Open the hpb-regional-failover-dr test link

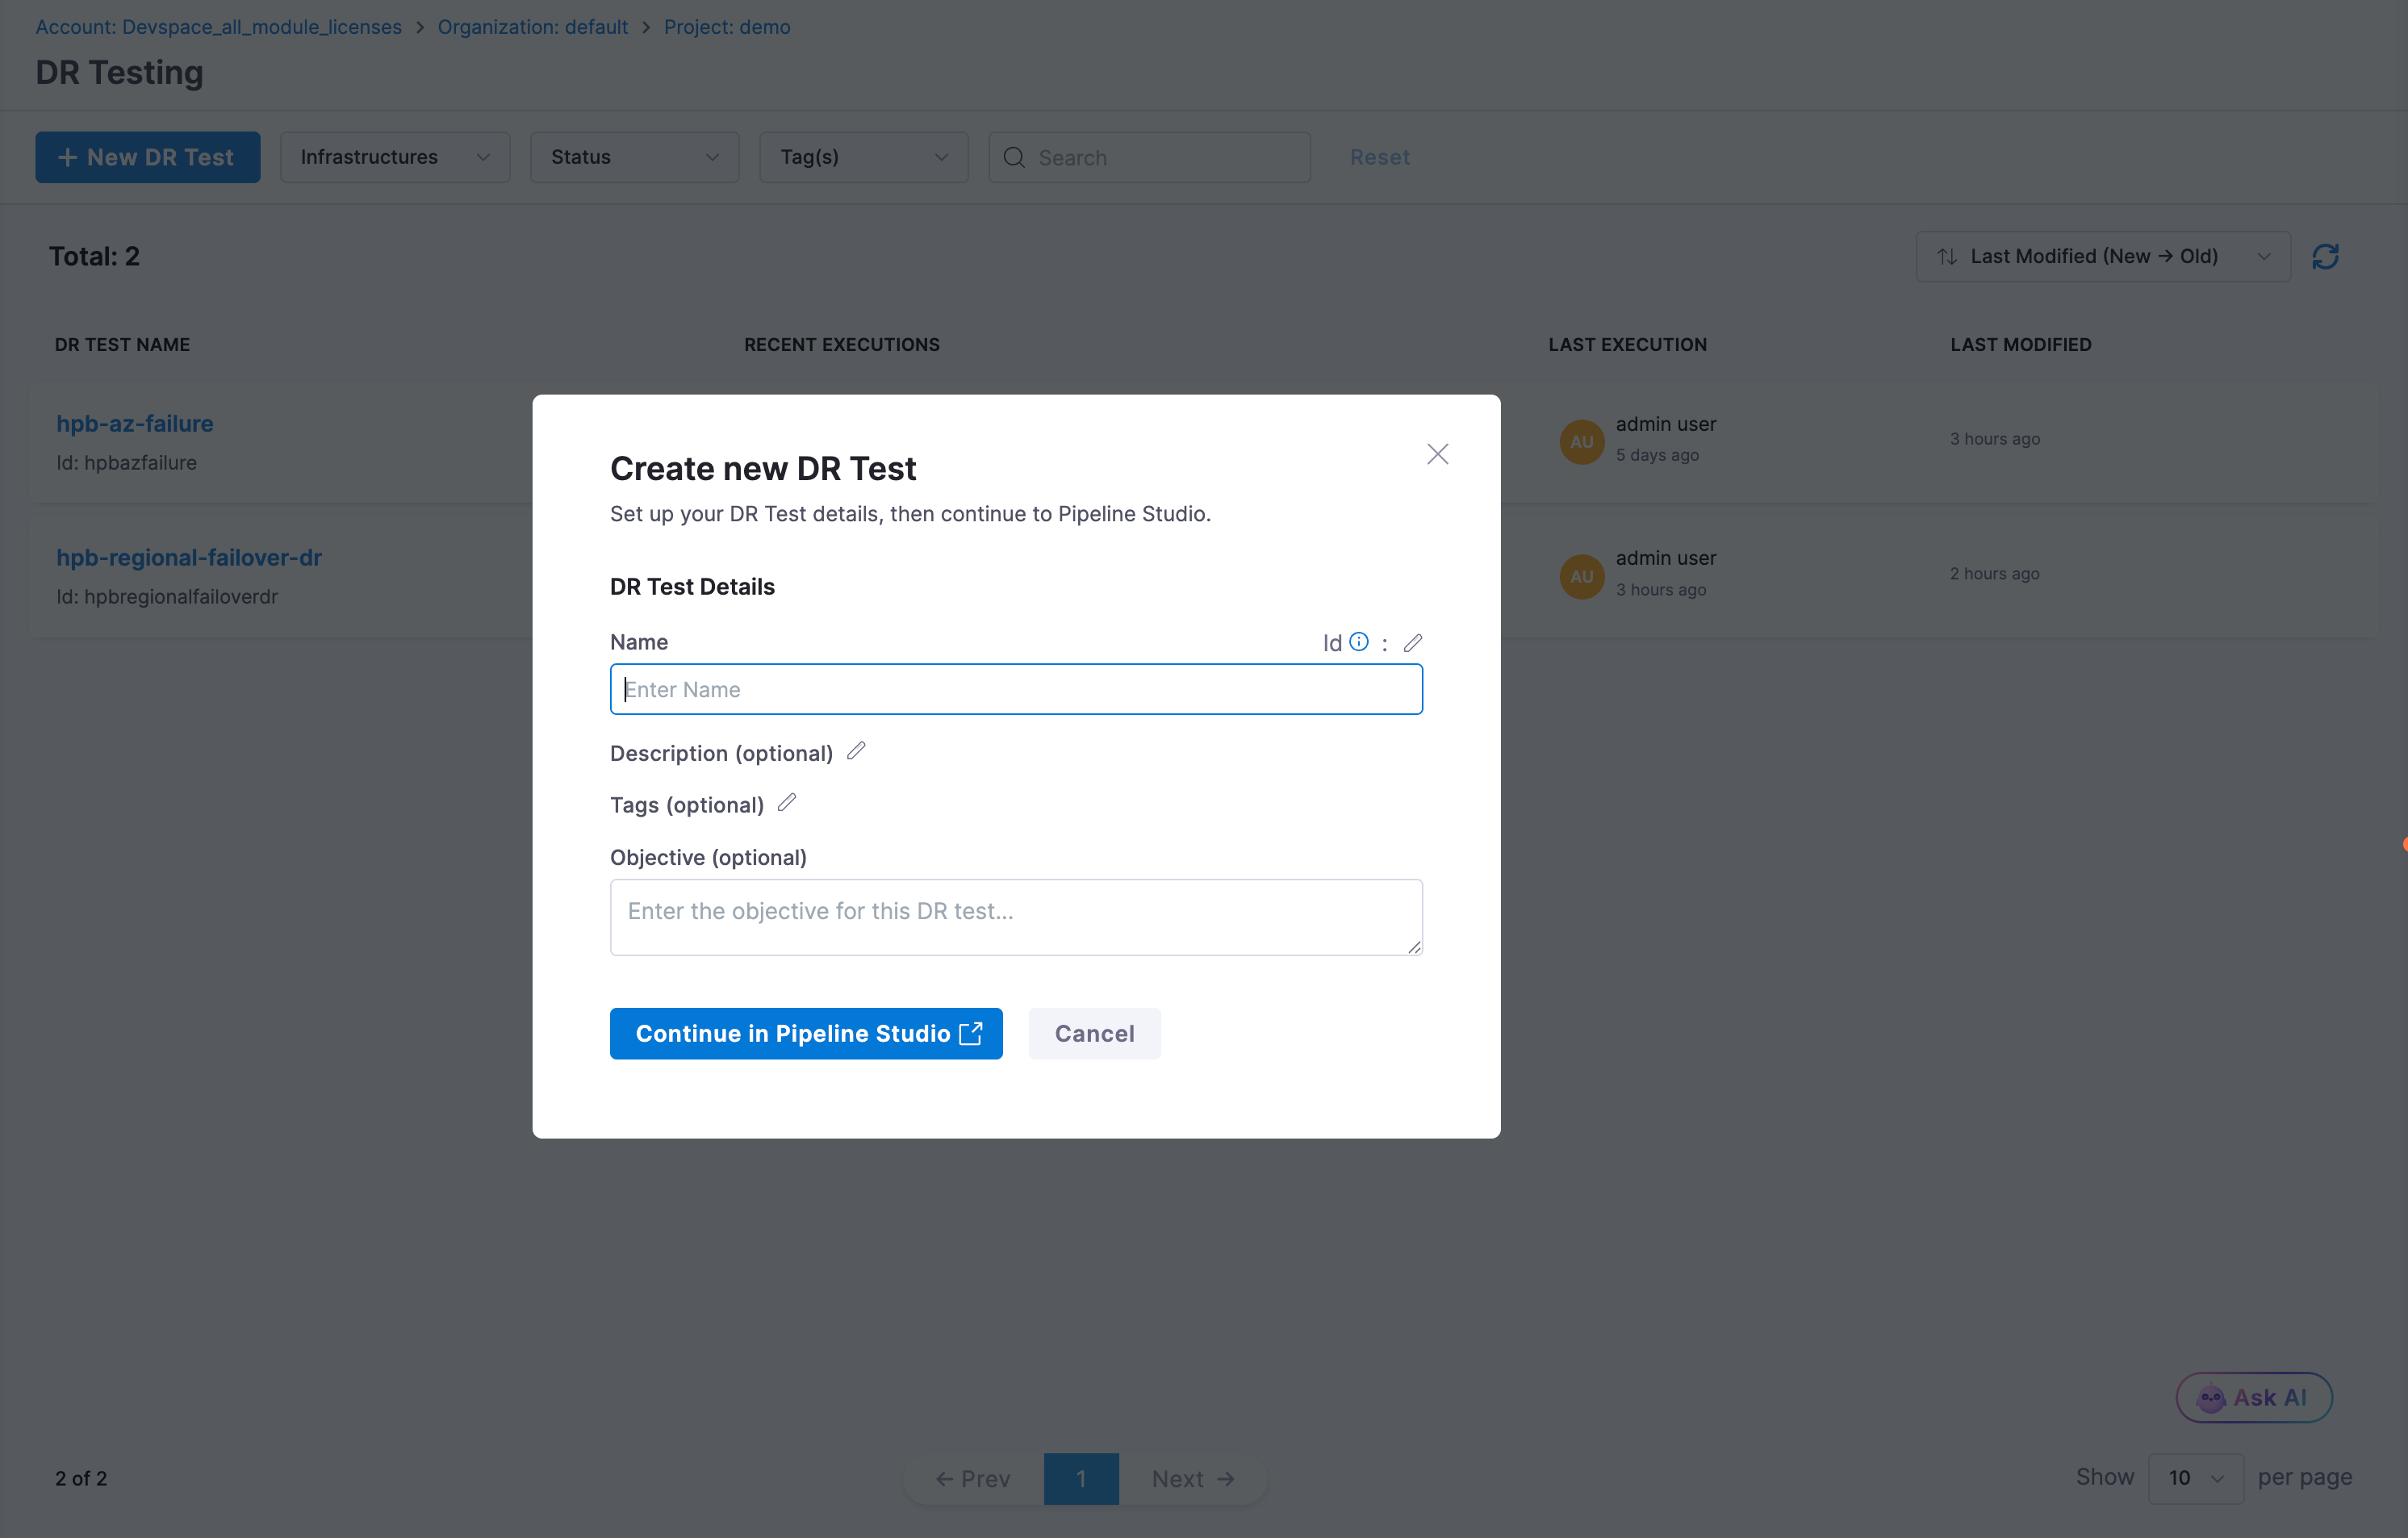click(x=189, y=557)
